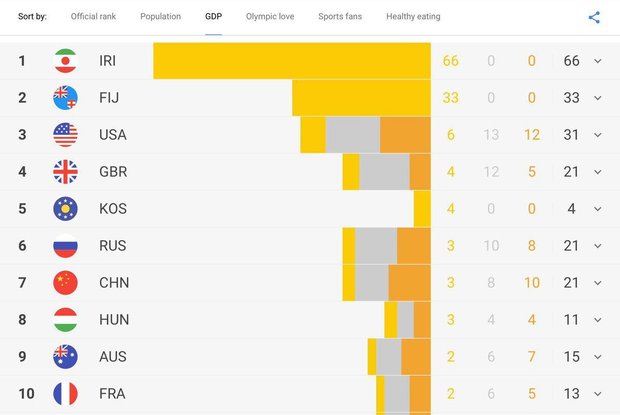Screen dimensions: 620x415
Task: Click the share icon at top right
Action: pos(594,17)
